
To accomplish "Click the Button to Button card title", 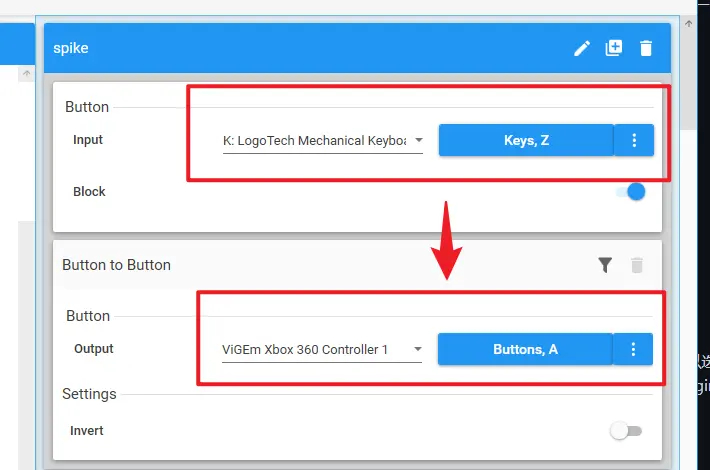I will 116,265.
